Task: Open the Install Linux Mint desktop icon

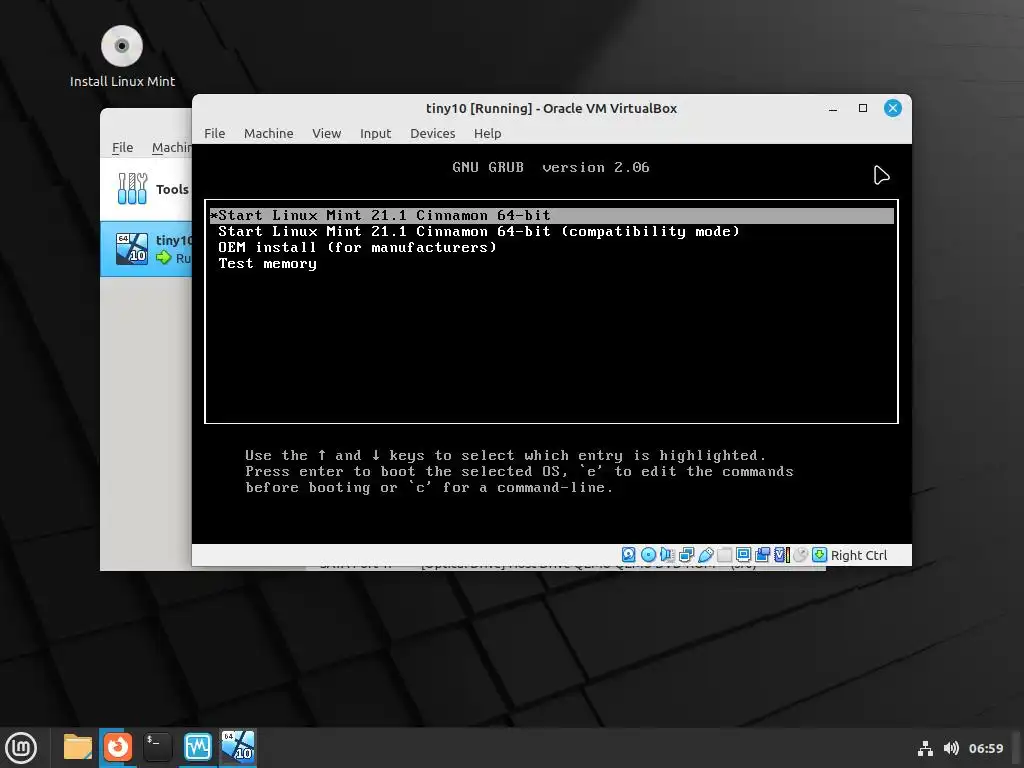Action: pyautogui.click(x=122, y=57)
